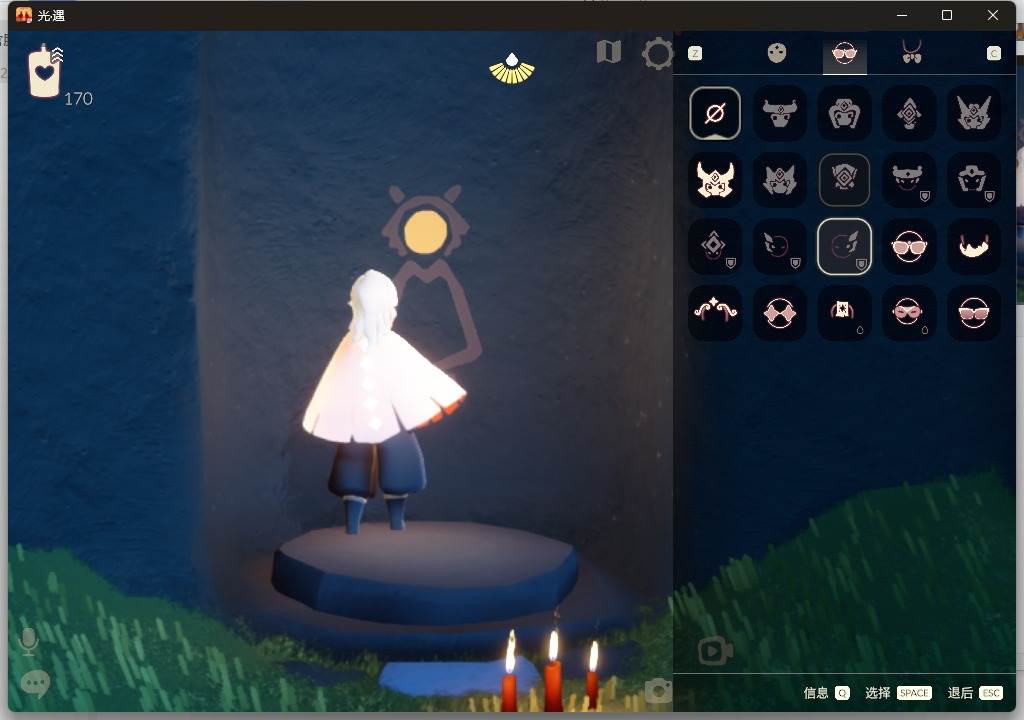
Task: Switch to the necklace and bowtie tab
Action: pos(911,53)
